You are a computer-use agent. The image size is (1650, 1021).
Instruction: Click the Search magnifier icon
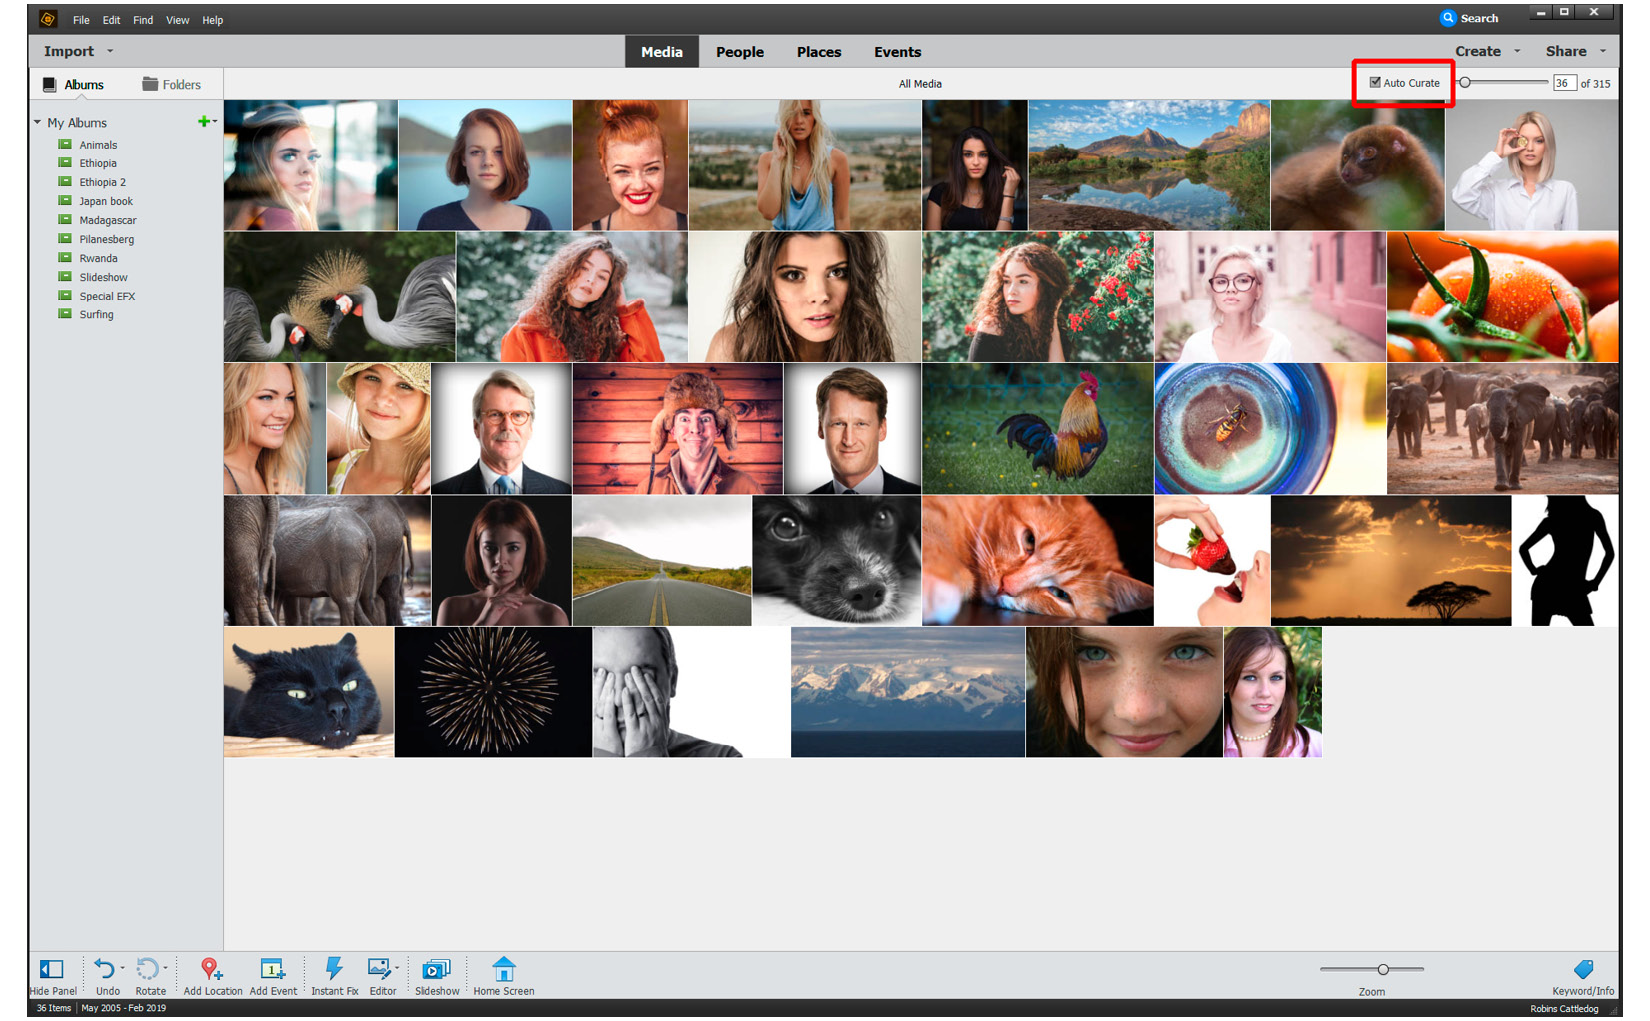pyautogui.click(x=1448, y=18)
